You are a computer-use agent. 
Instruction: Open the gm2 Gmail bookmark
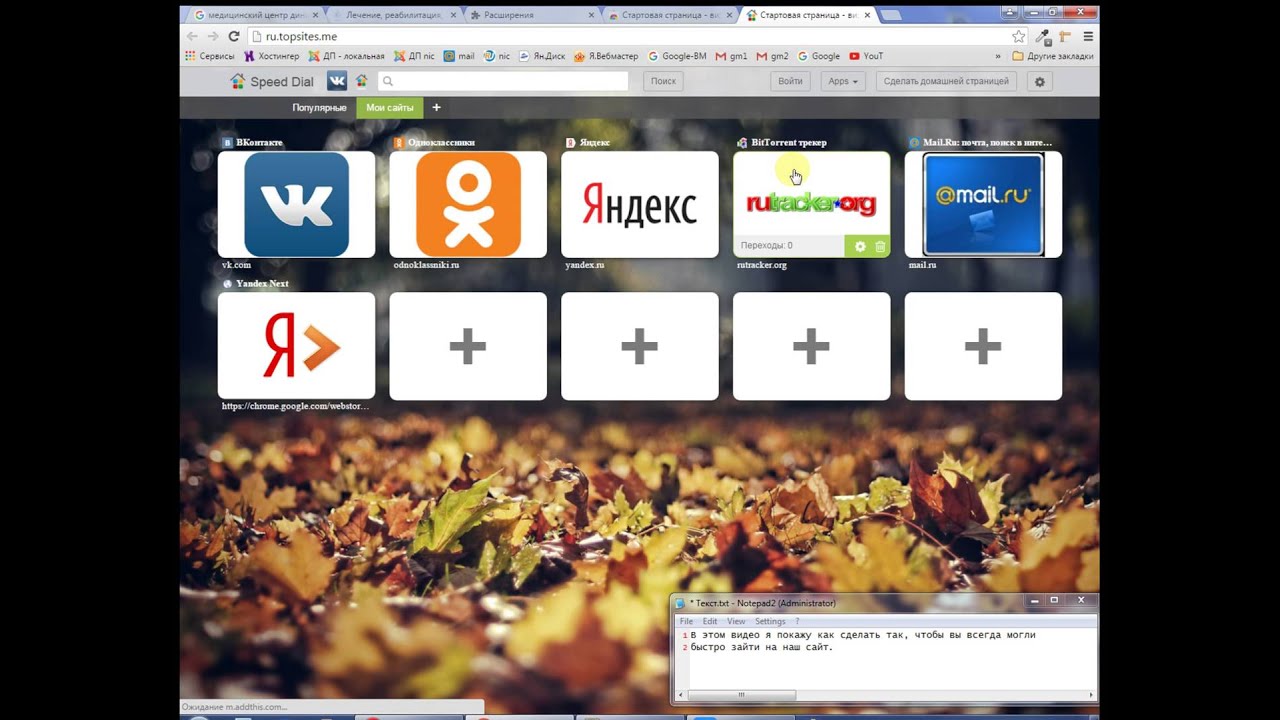(x=772, y=56)
